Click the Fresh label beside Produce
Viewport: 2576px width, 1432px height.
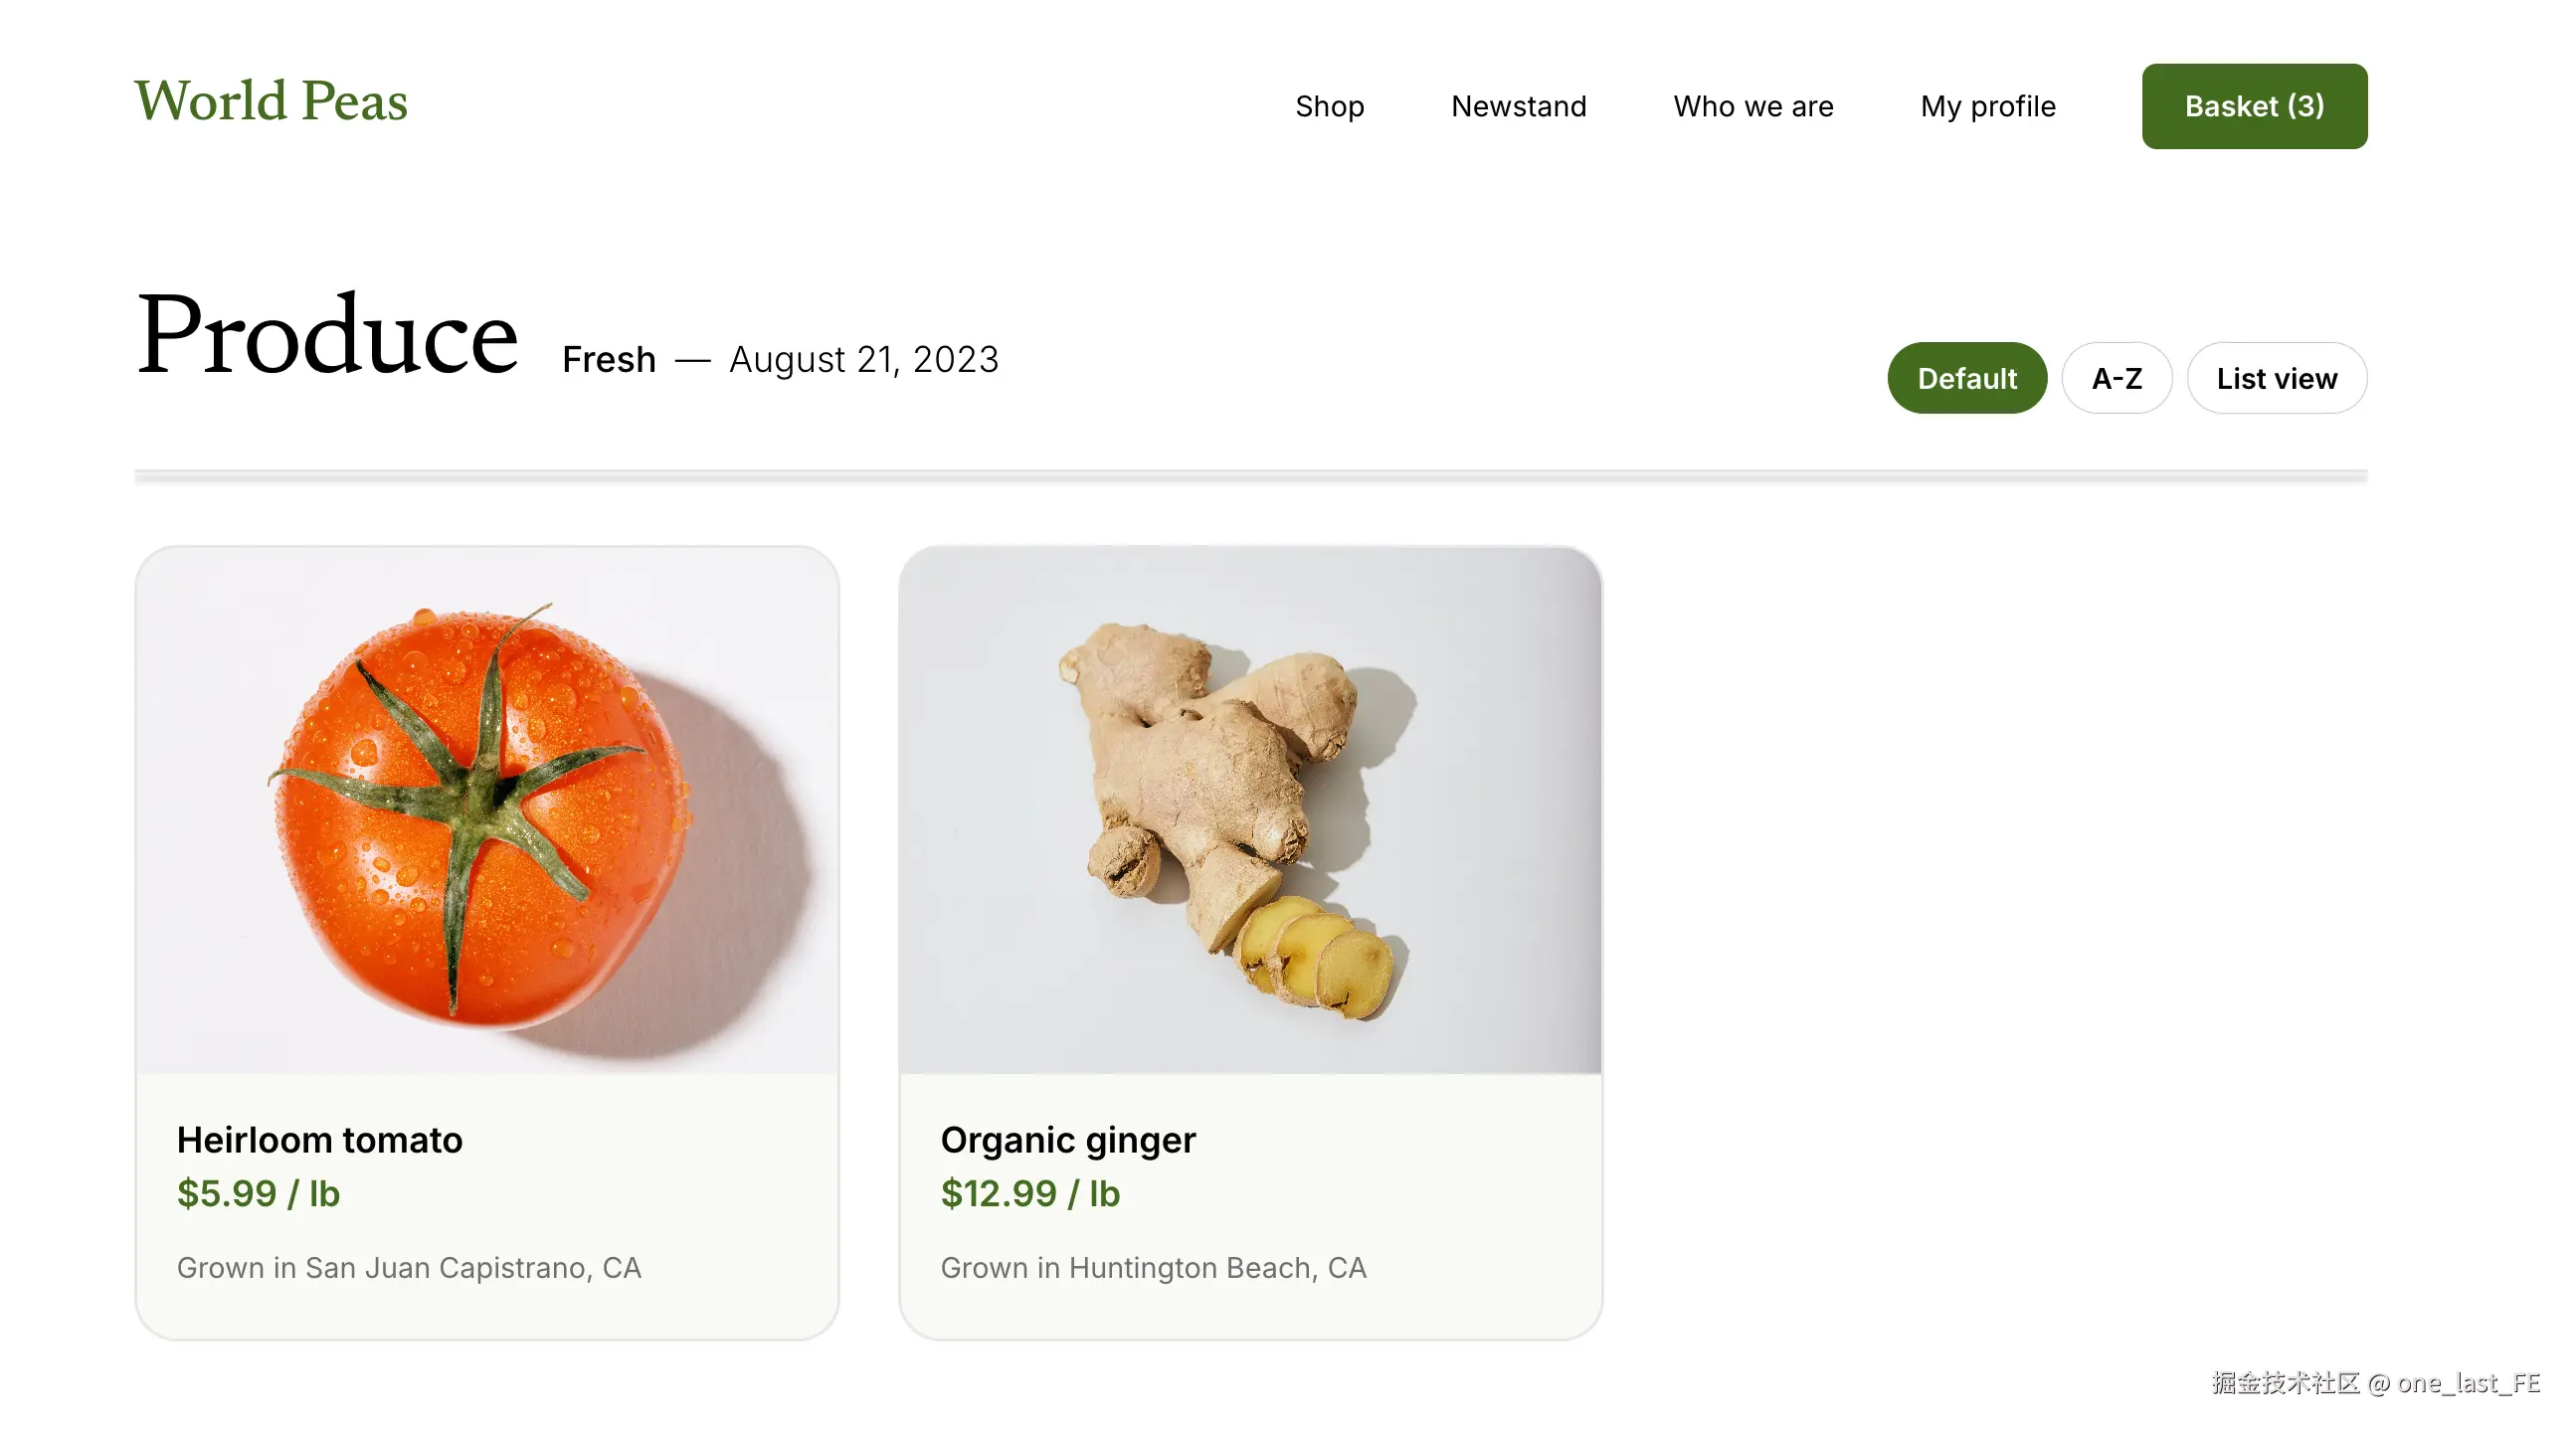(x=609, y=359)
